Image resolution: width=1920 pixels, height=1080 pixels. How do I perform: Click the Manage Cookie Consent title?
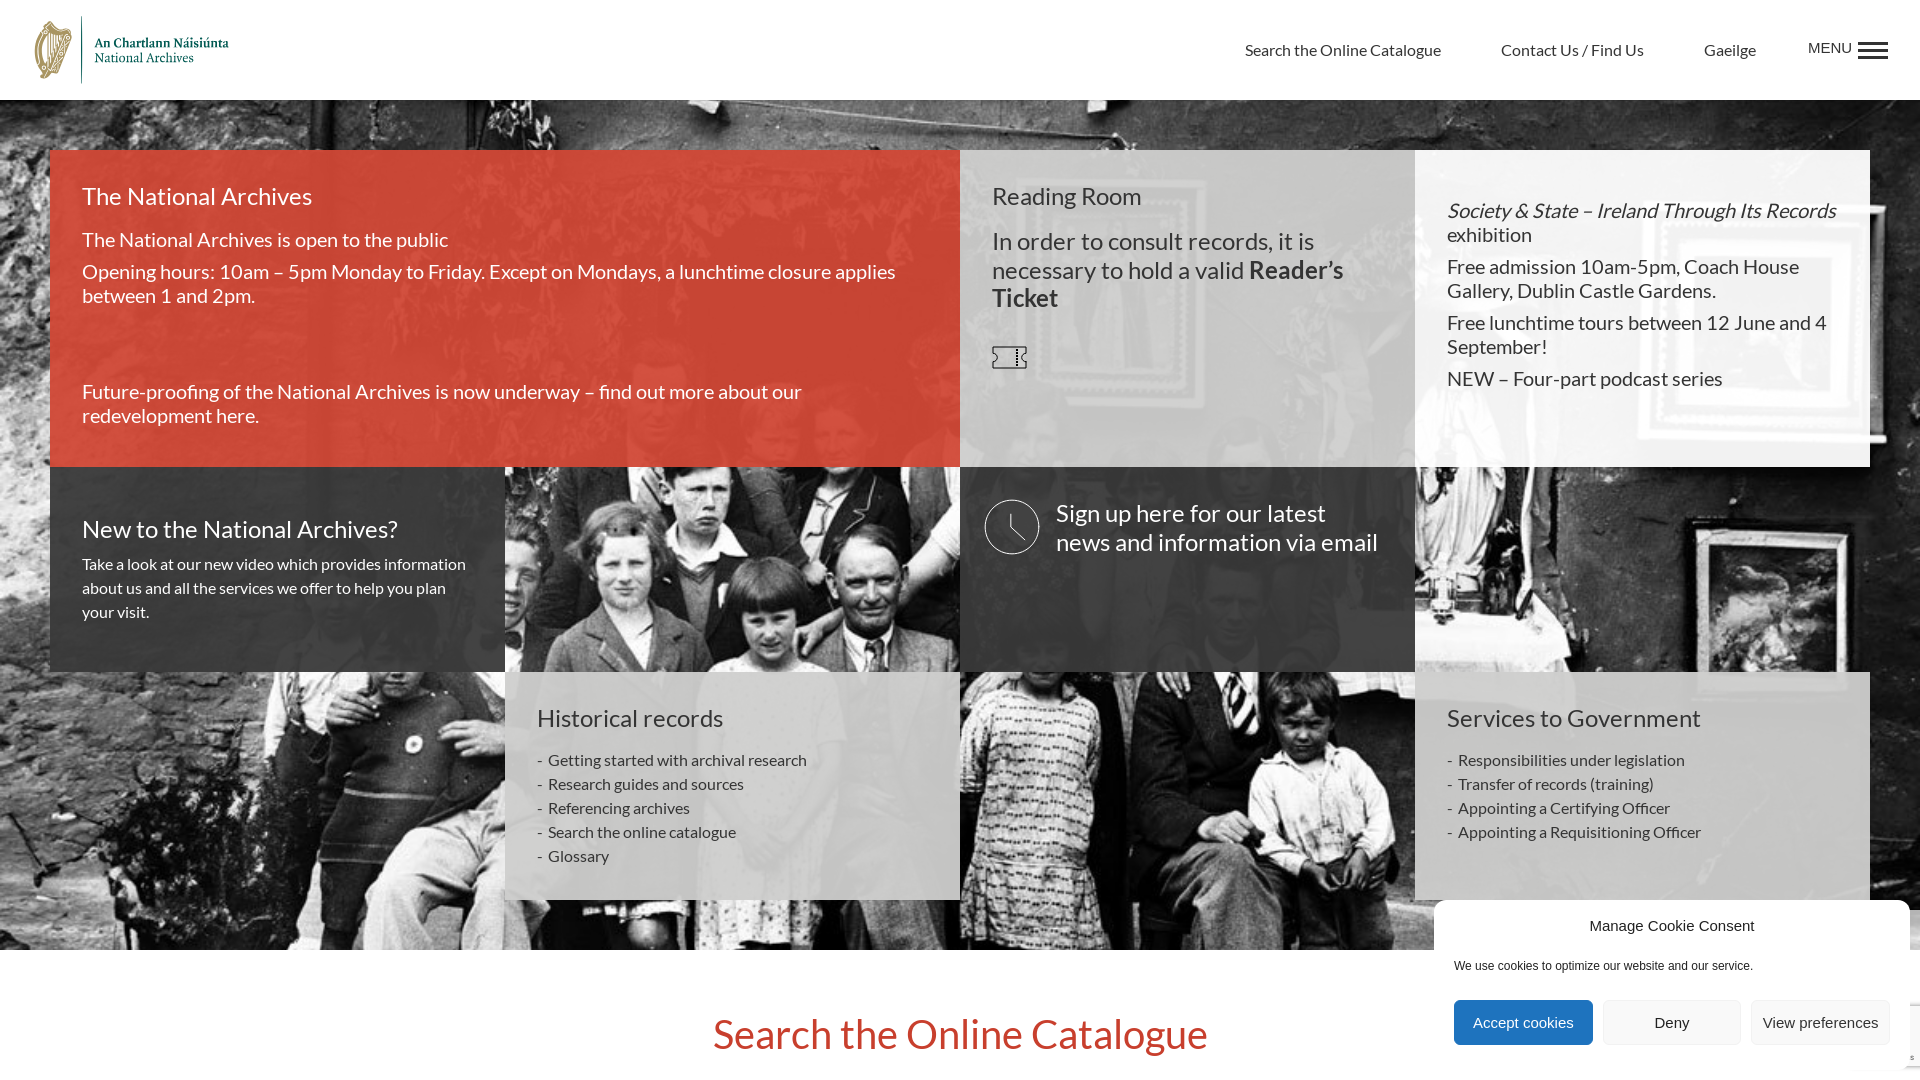(1671, 926)
